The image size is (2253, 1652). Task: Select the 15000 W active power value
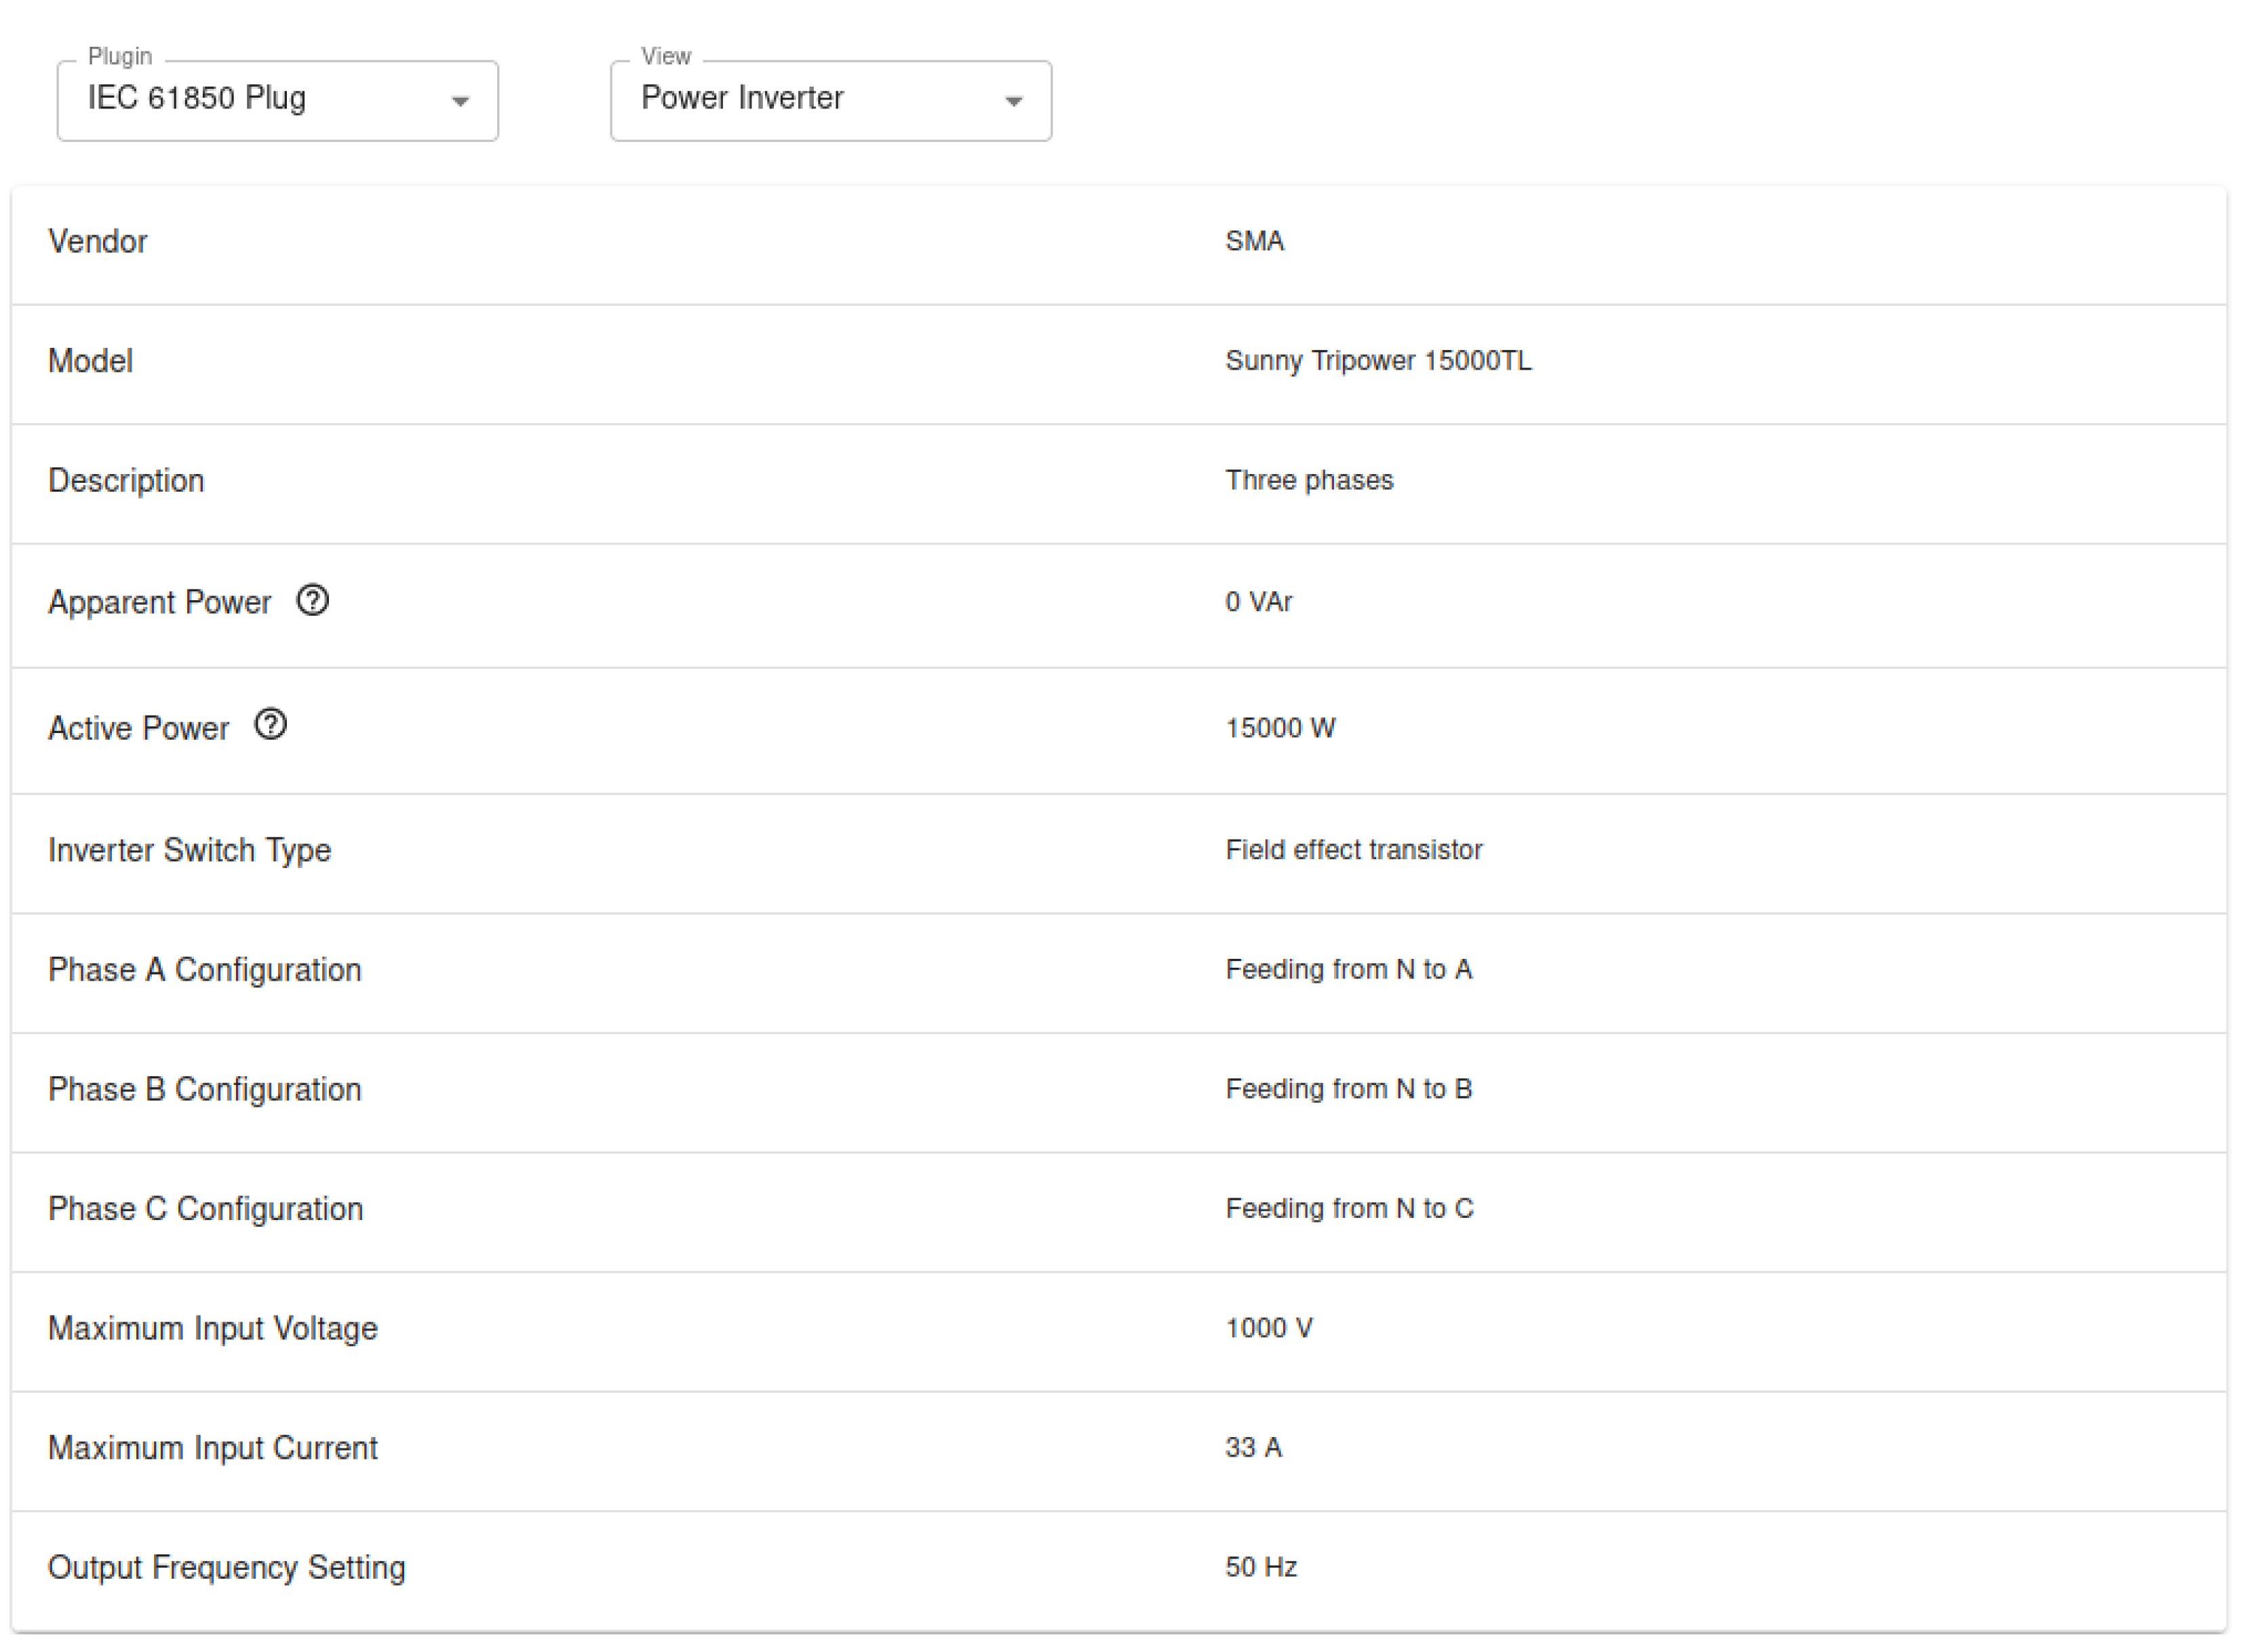point(1281,728)
